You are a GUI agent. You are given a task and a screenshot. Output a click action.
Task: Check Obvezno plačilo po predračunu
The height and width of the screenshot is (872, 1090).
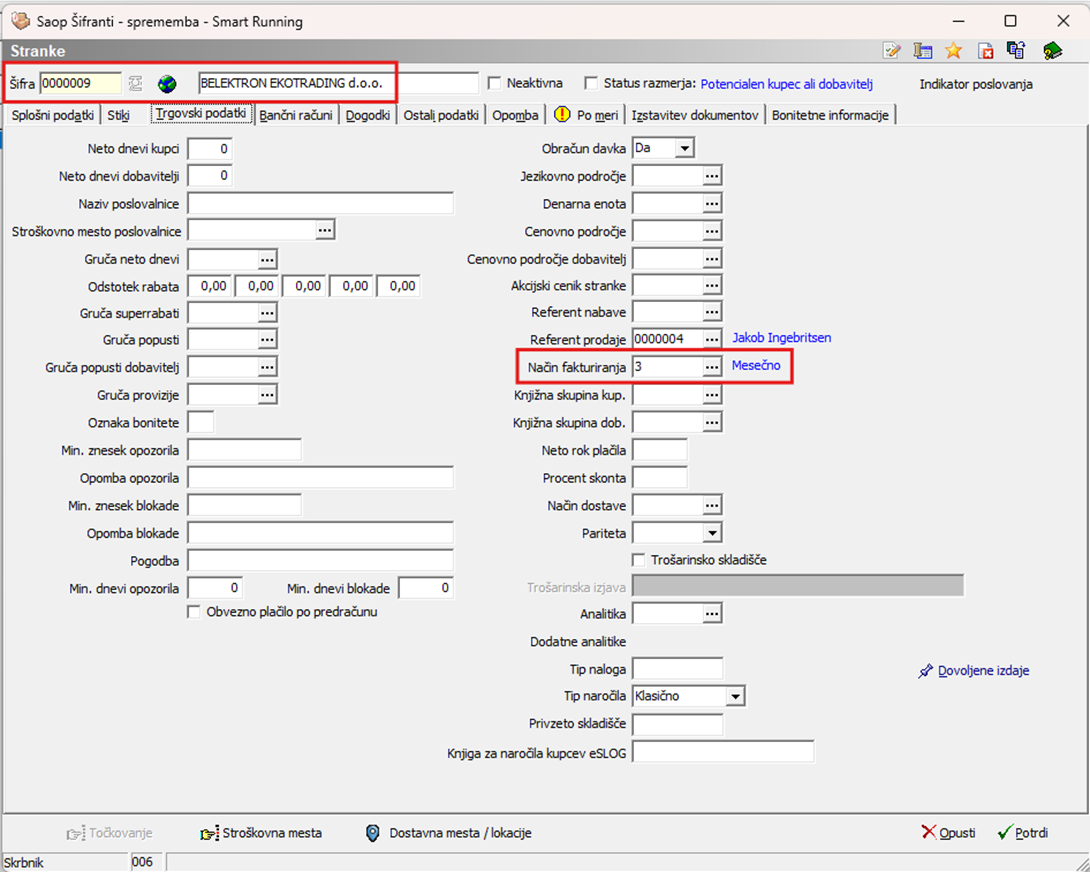click(x=194, y=613)
